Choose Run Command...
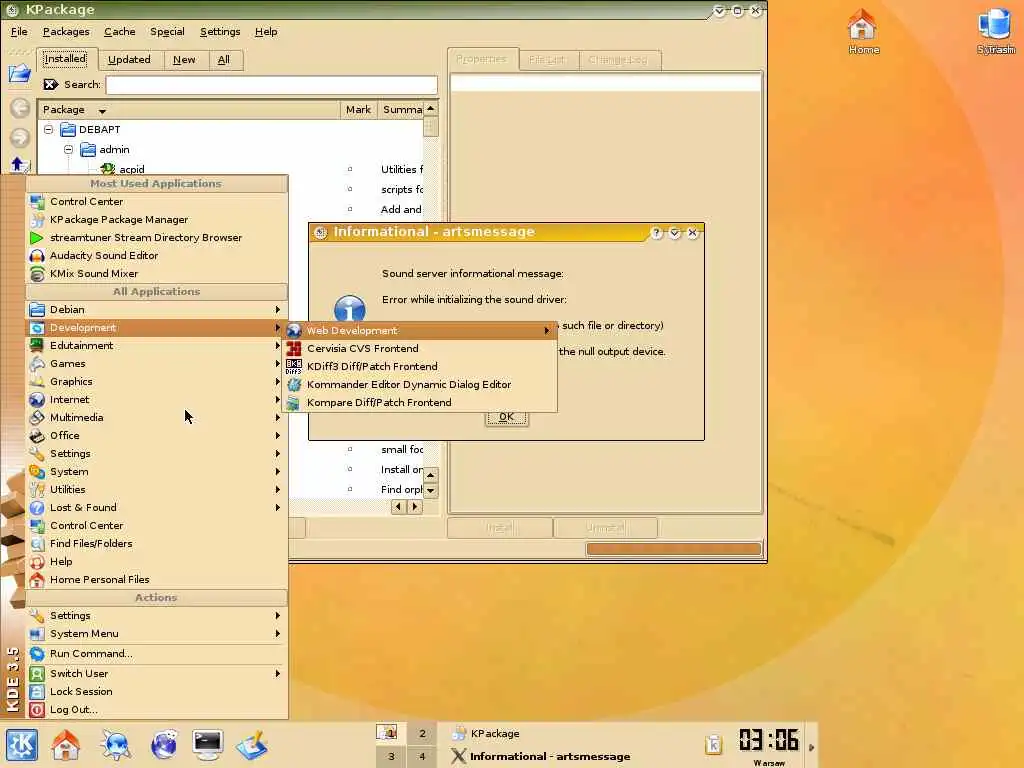Image resolution: width=1024 pixels, height=768 pixels. click(157, 654)
